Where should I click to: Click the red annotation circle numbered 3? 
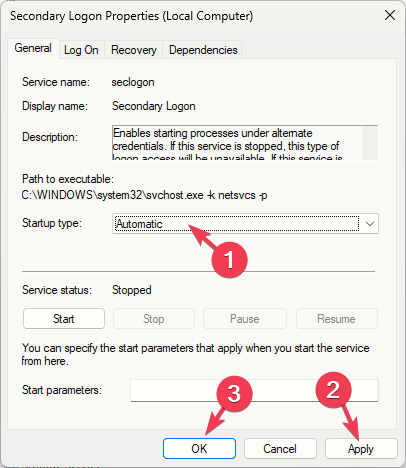click(x=234, y=394)
